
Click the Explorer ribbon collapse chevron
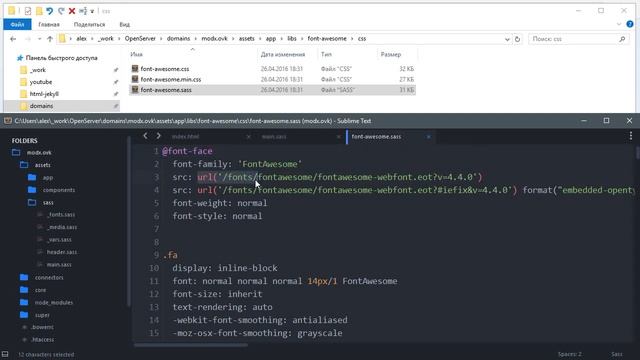(x=619, y=24)
